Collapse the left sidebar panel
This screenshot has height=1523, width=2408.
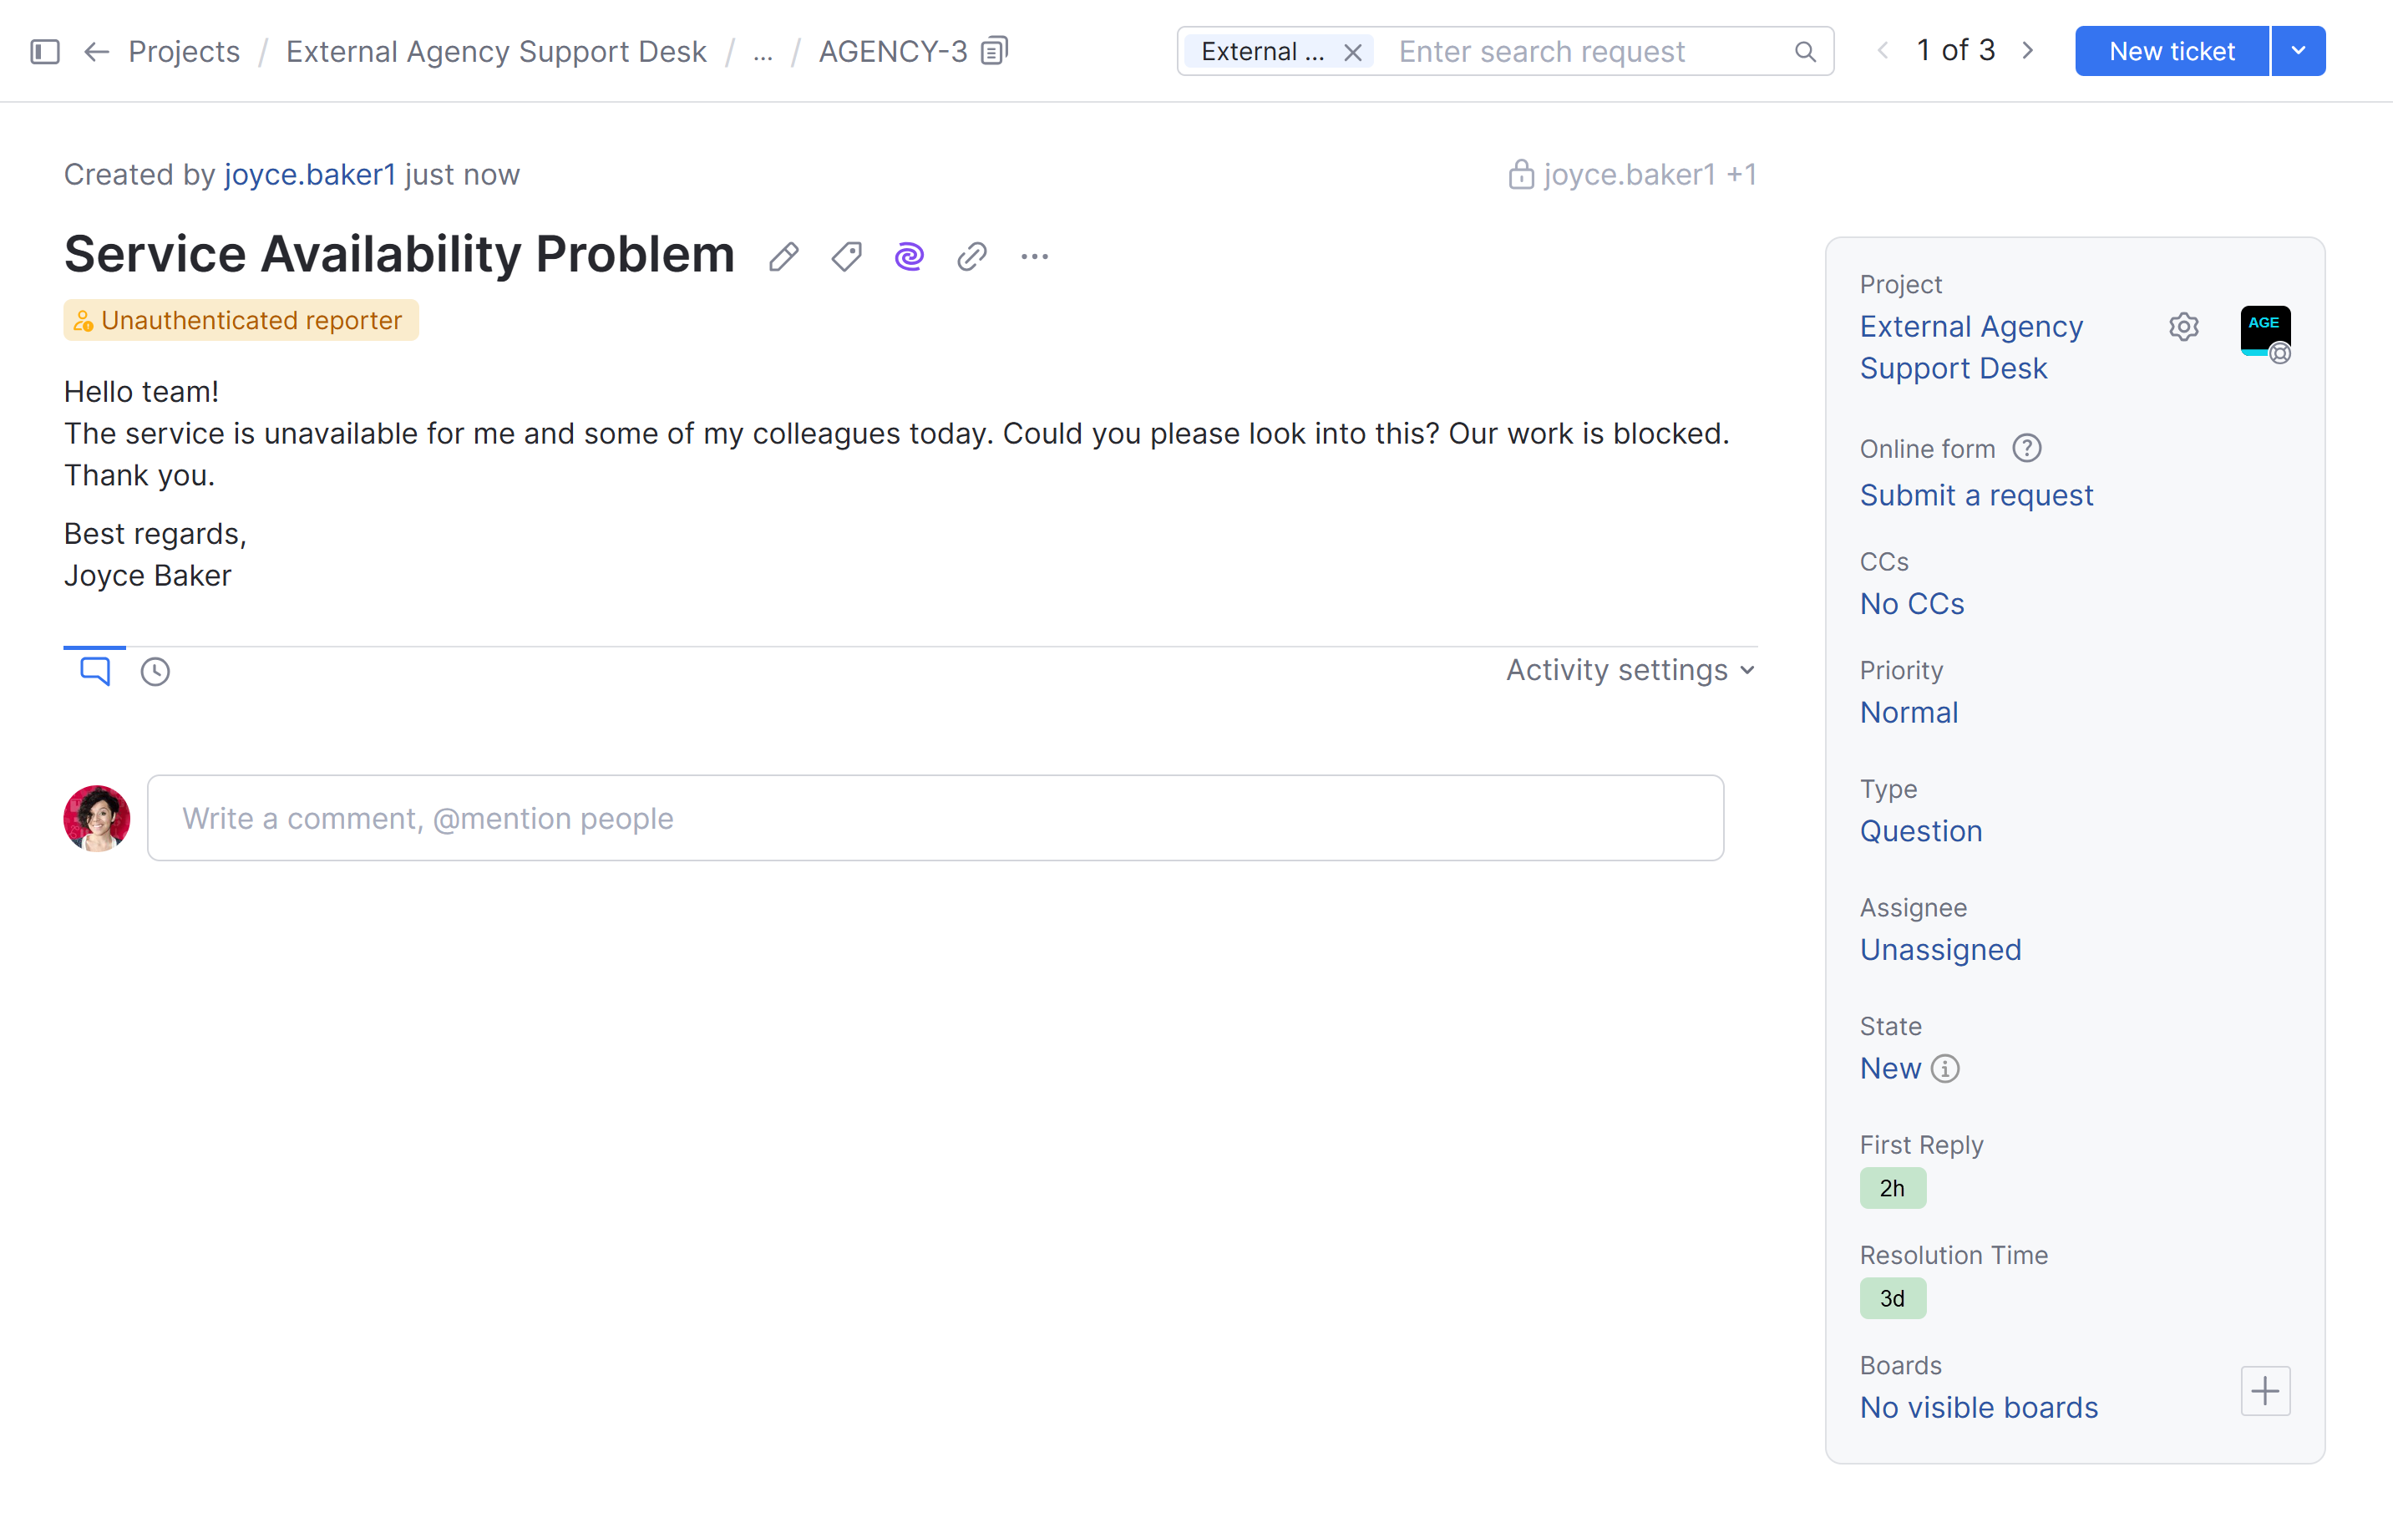click(44, 51)
